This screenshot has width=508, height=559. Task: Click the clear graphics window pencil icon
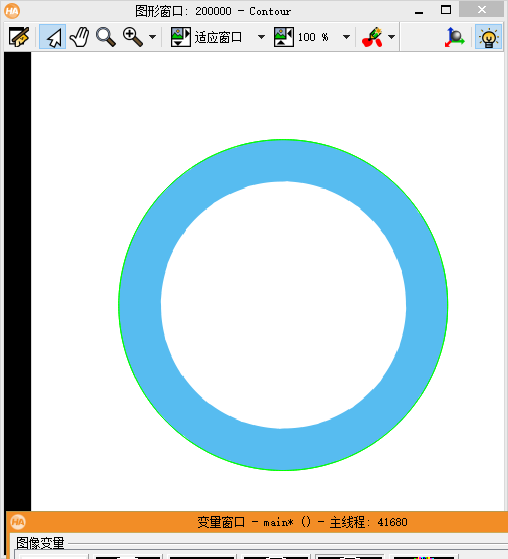pos(19,37)
